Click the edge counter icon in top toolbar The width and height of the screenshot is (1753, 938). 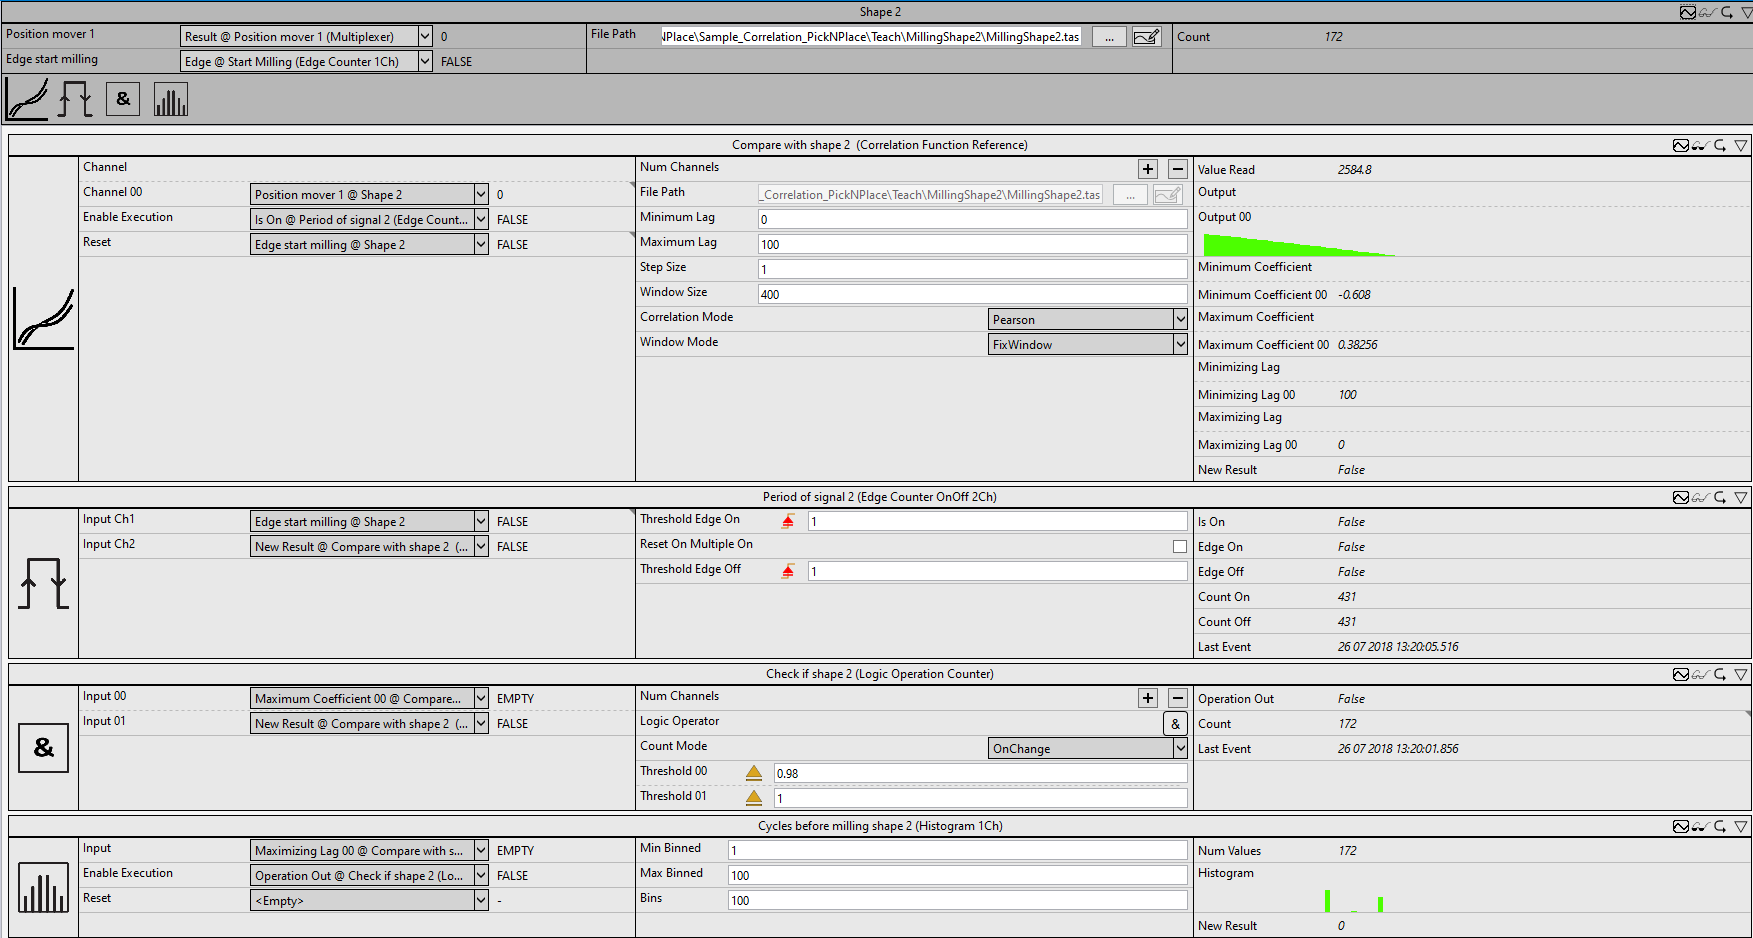[75, 100]
